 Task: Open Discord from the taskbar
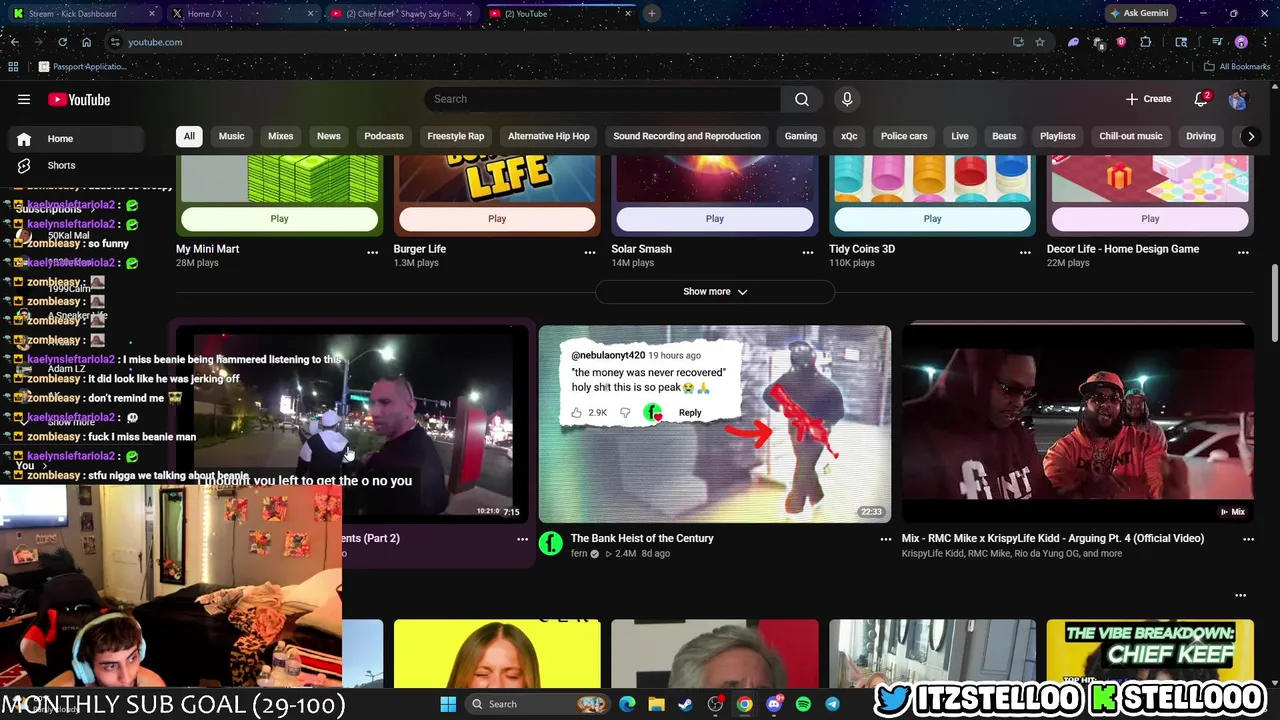click(x=774, y=704)
